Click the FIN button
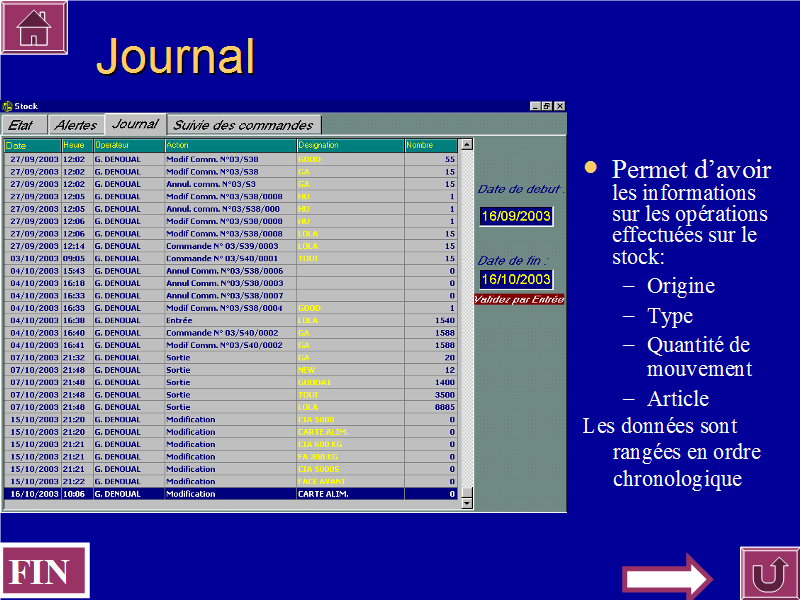 pos(44,570)
